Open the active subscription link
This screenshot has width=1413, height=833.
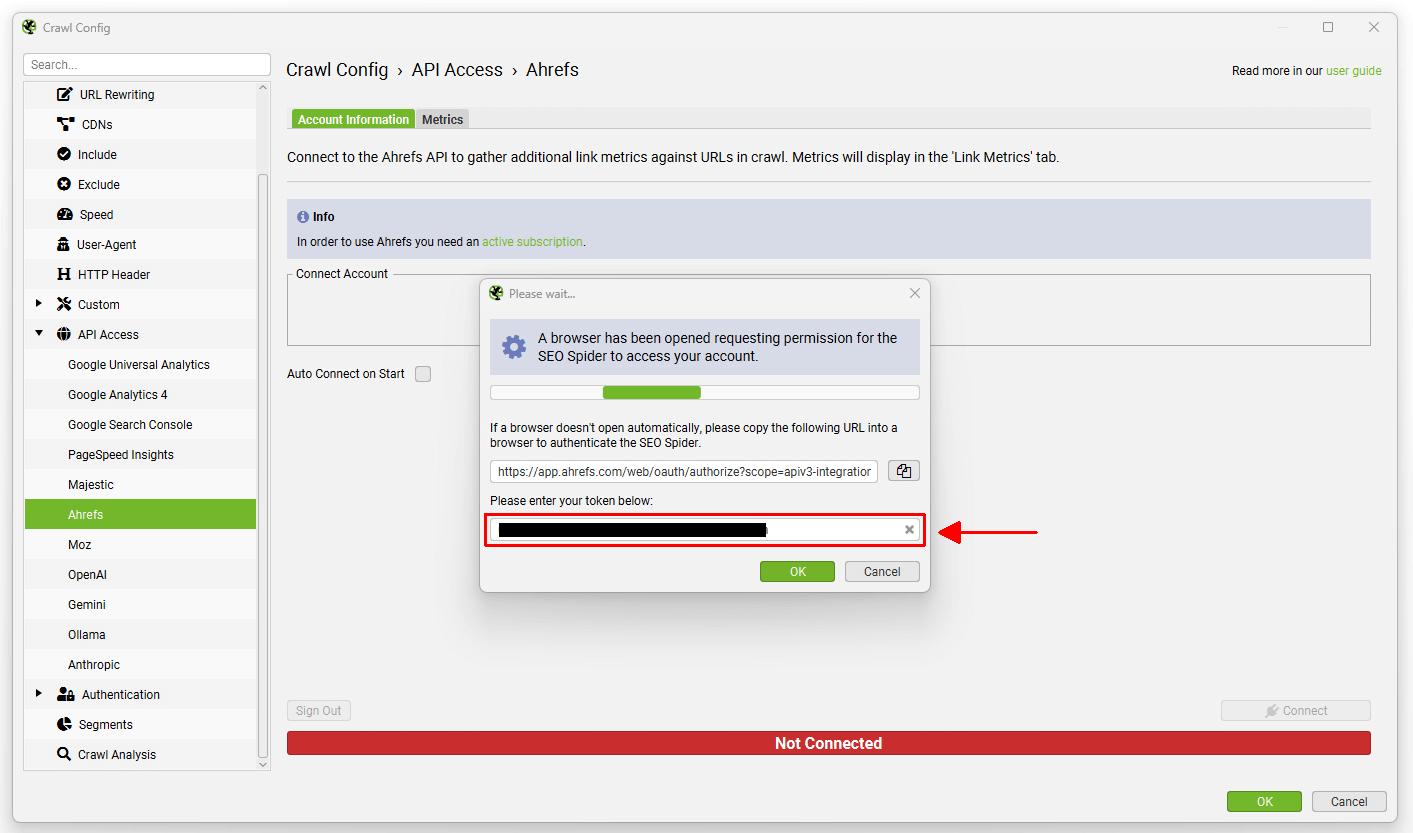point(532,242)
